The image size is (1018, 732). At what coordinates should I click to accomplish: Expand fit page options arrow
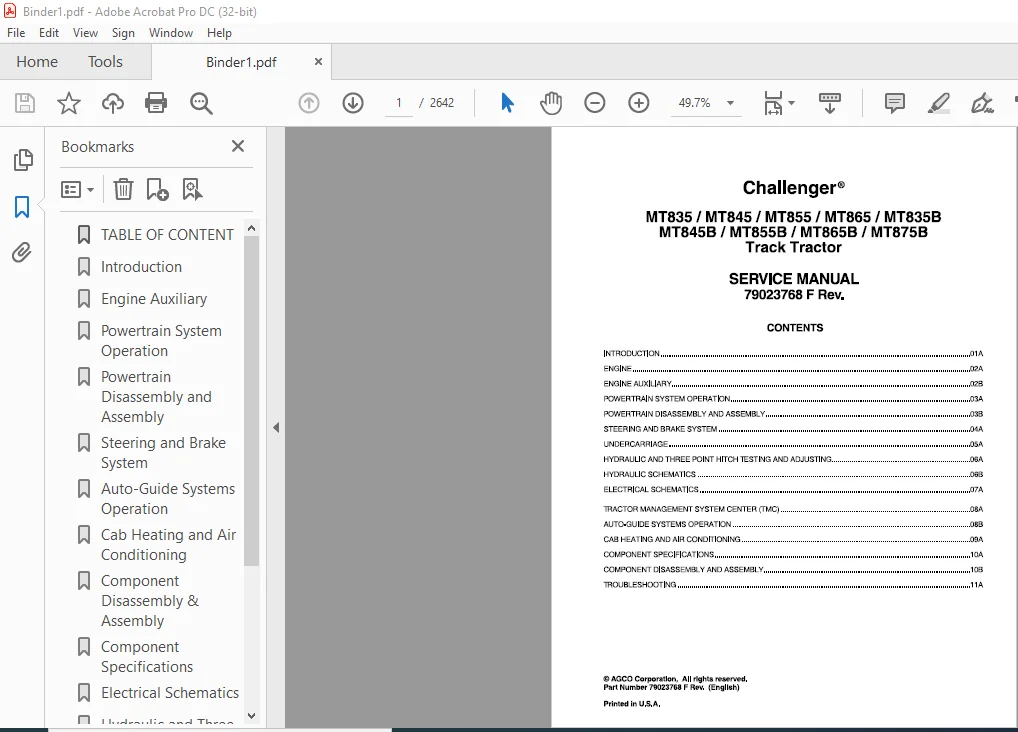pyautogui.click(x=791, y=103)
